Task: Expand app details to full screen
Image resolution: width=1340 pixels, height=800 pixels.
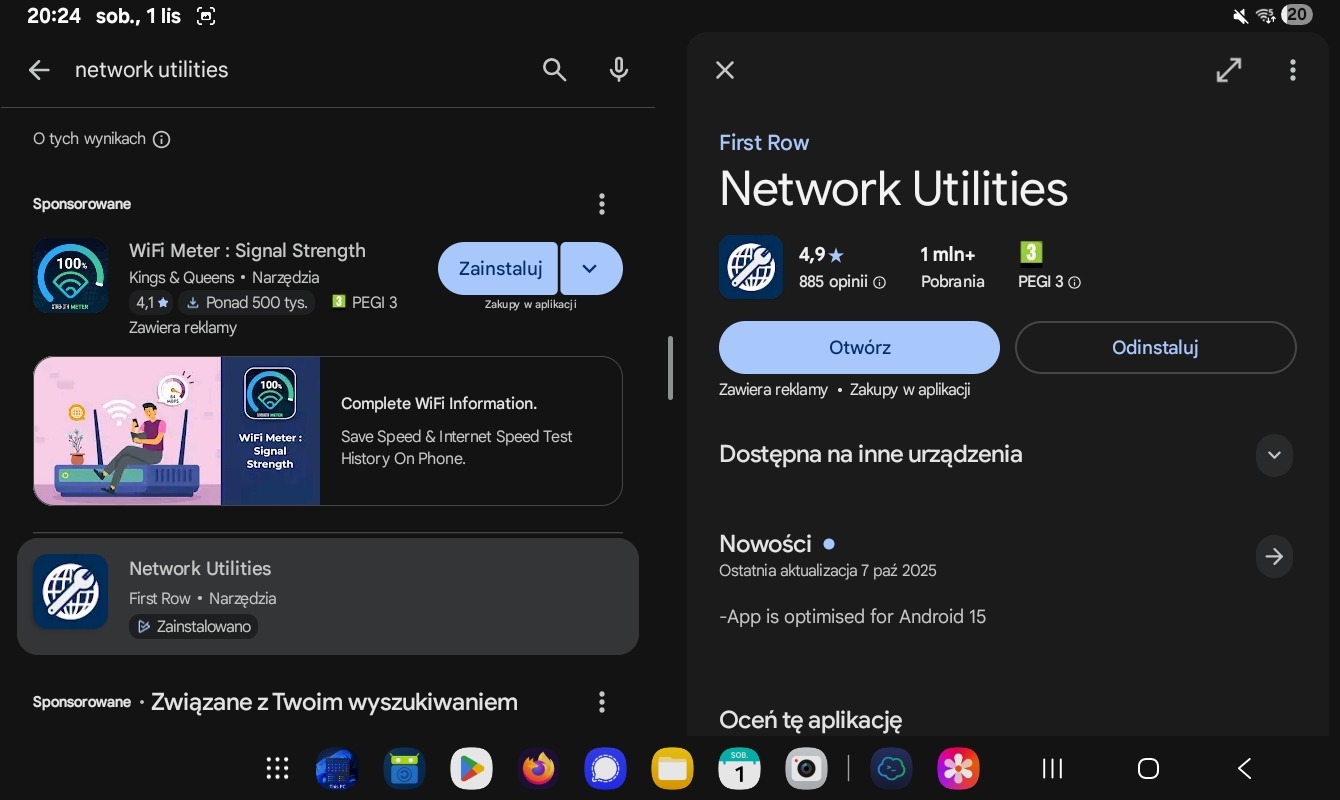Action: (x=1228, y=70)
